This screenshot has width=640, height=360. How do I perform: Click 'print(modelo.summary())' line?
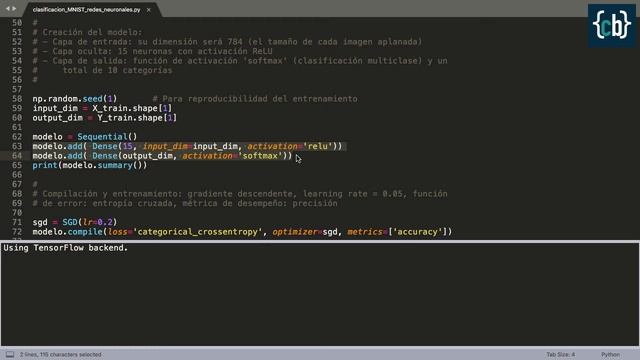pyautogui.click(x=89, y=165)
